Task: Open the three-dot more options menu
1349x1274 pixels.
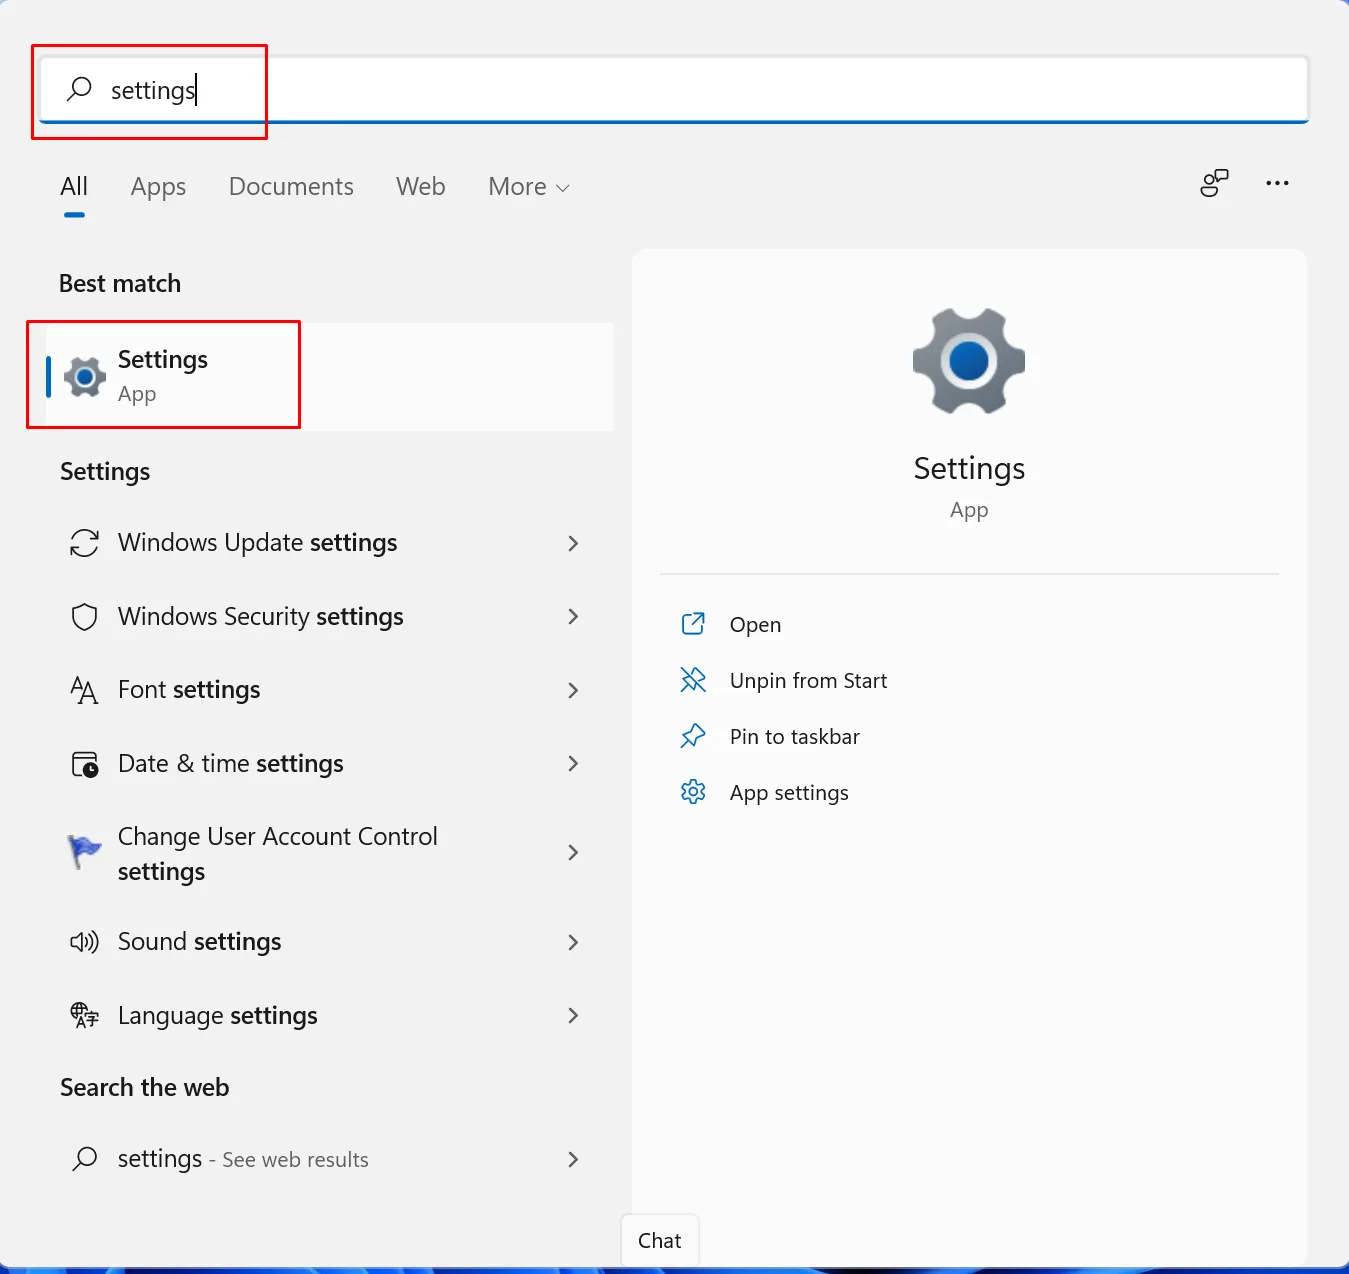Action: (x=1277, y=184)
